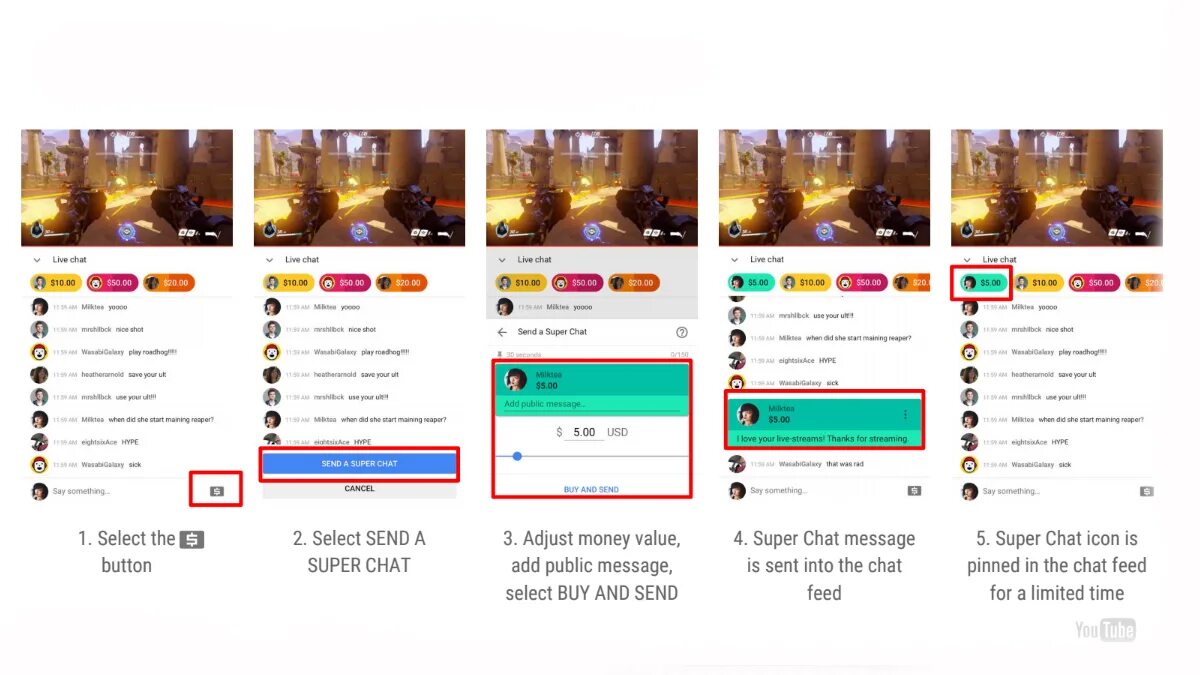Click CANCEL under Send a Super Chat button
The image size is (1200, 675).
coord(359,489)
